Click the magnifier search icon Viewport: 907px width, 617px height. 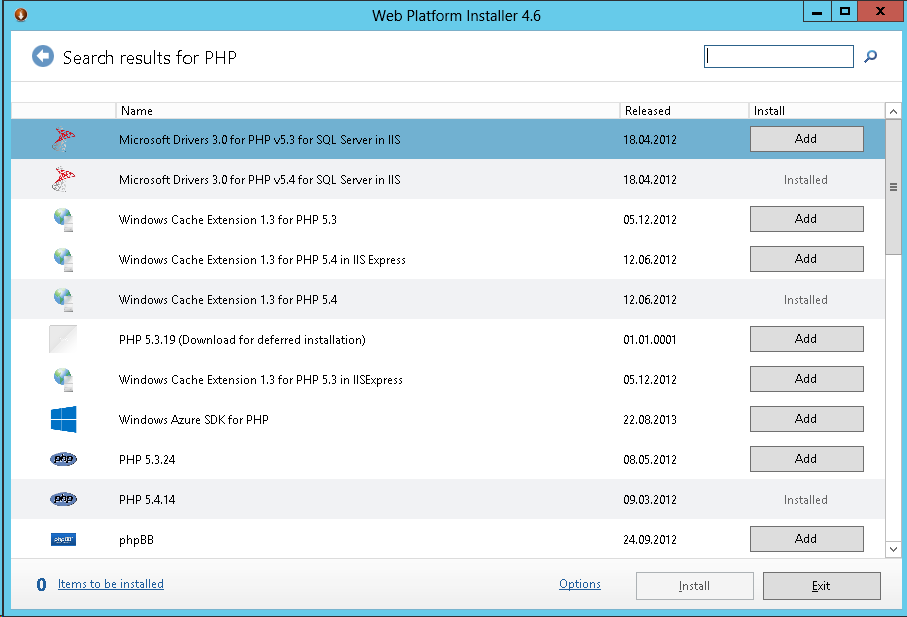click(871, 57)
